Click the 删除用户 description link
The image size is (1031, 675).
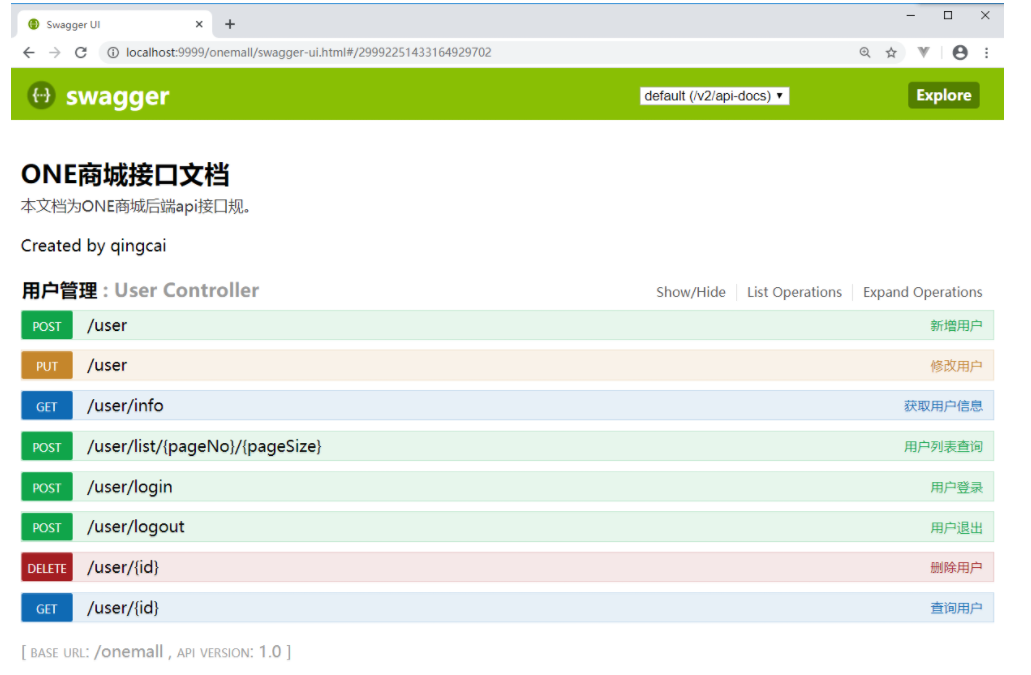point(956,568)
